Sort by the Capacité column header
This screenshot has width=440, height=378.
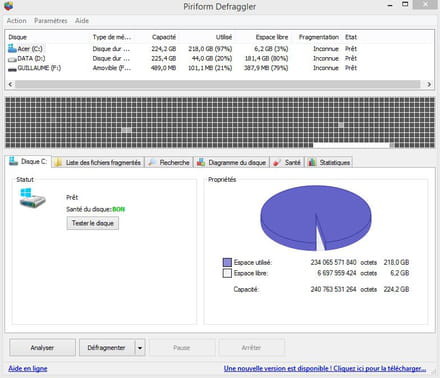point(164,37)
